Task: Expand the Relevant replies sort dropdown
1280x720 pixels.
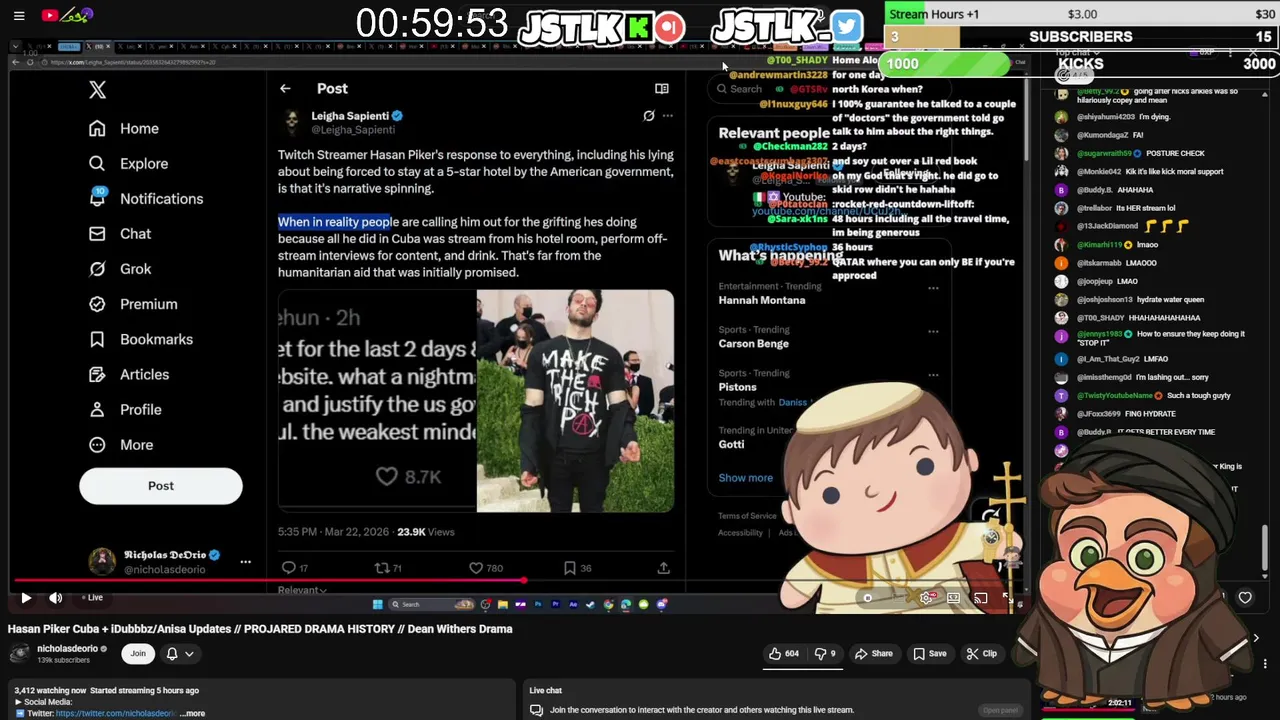Action: [302, 591]
